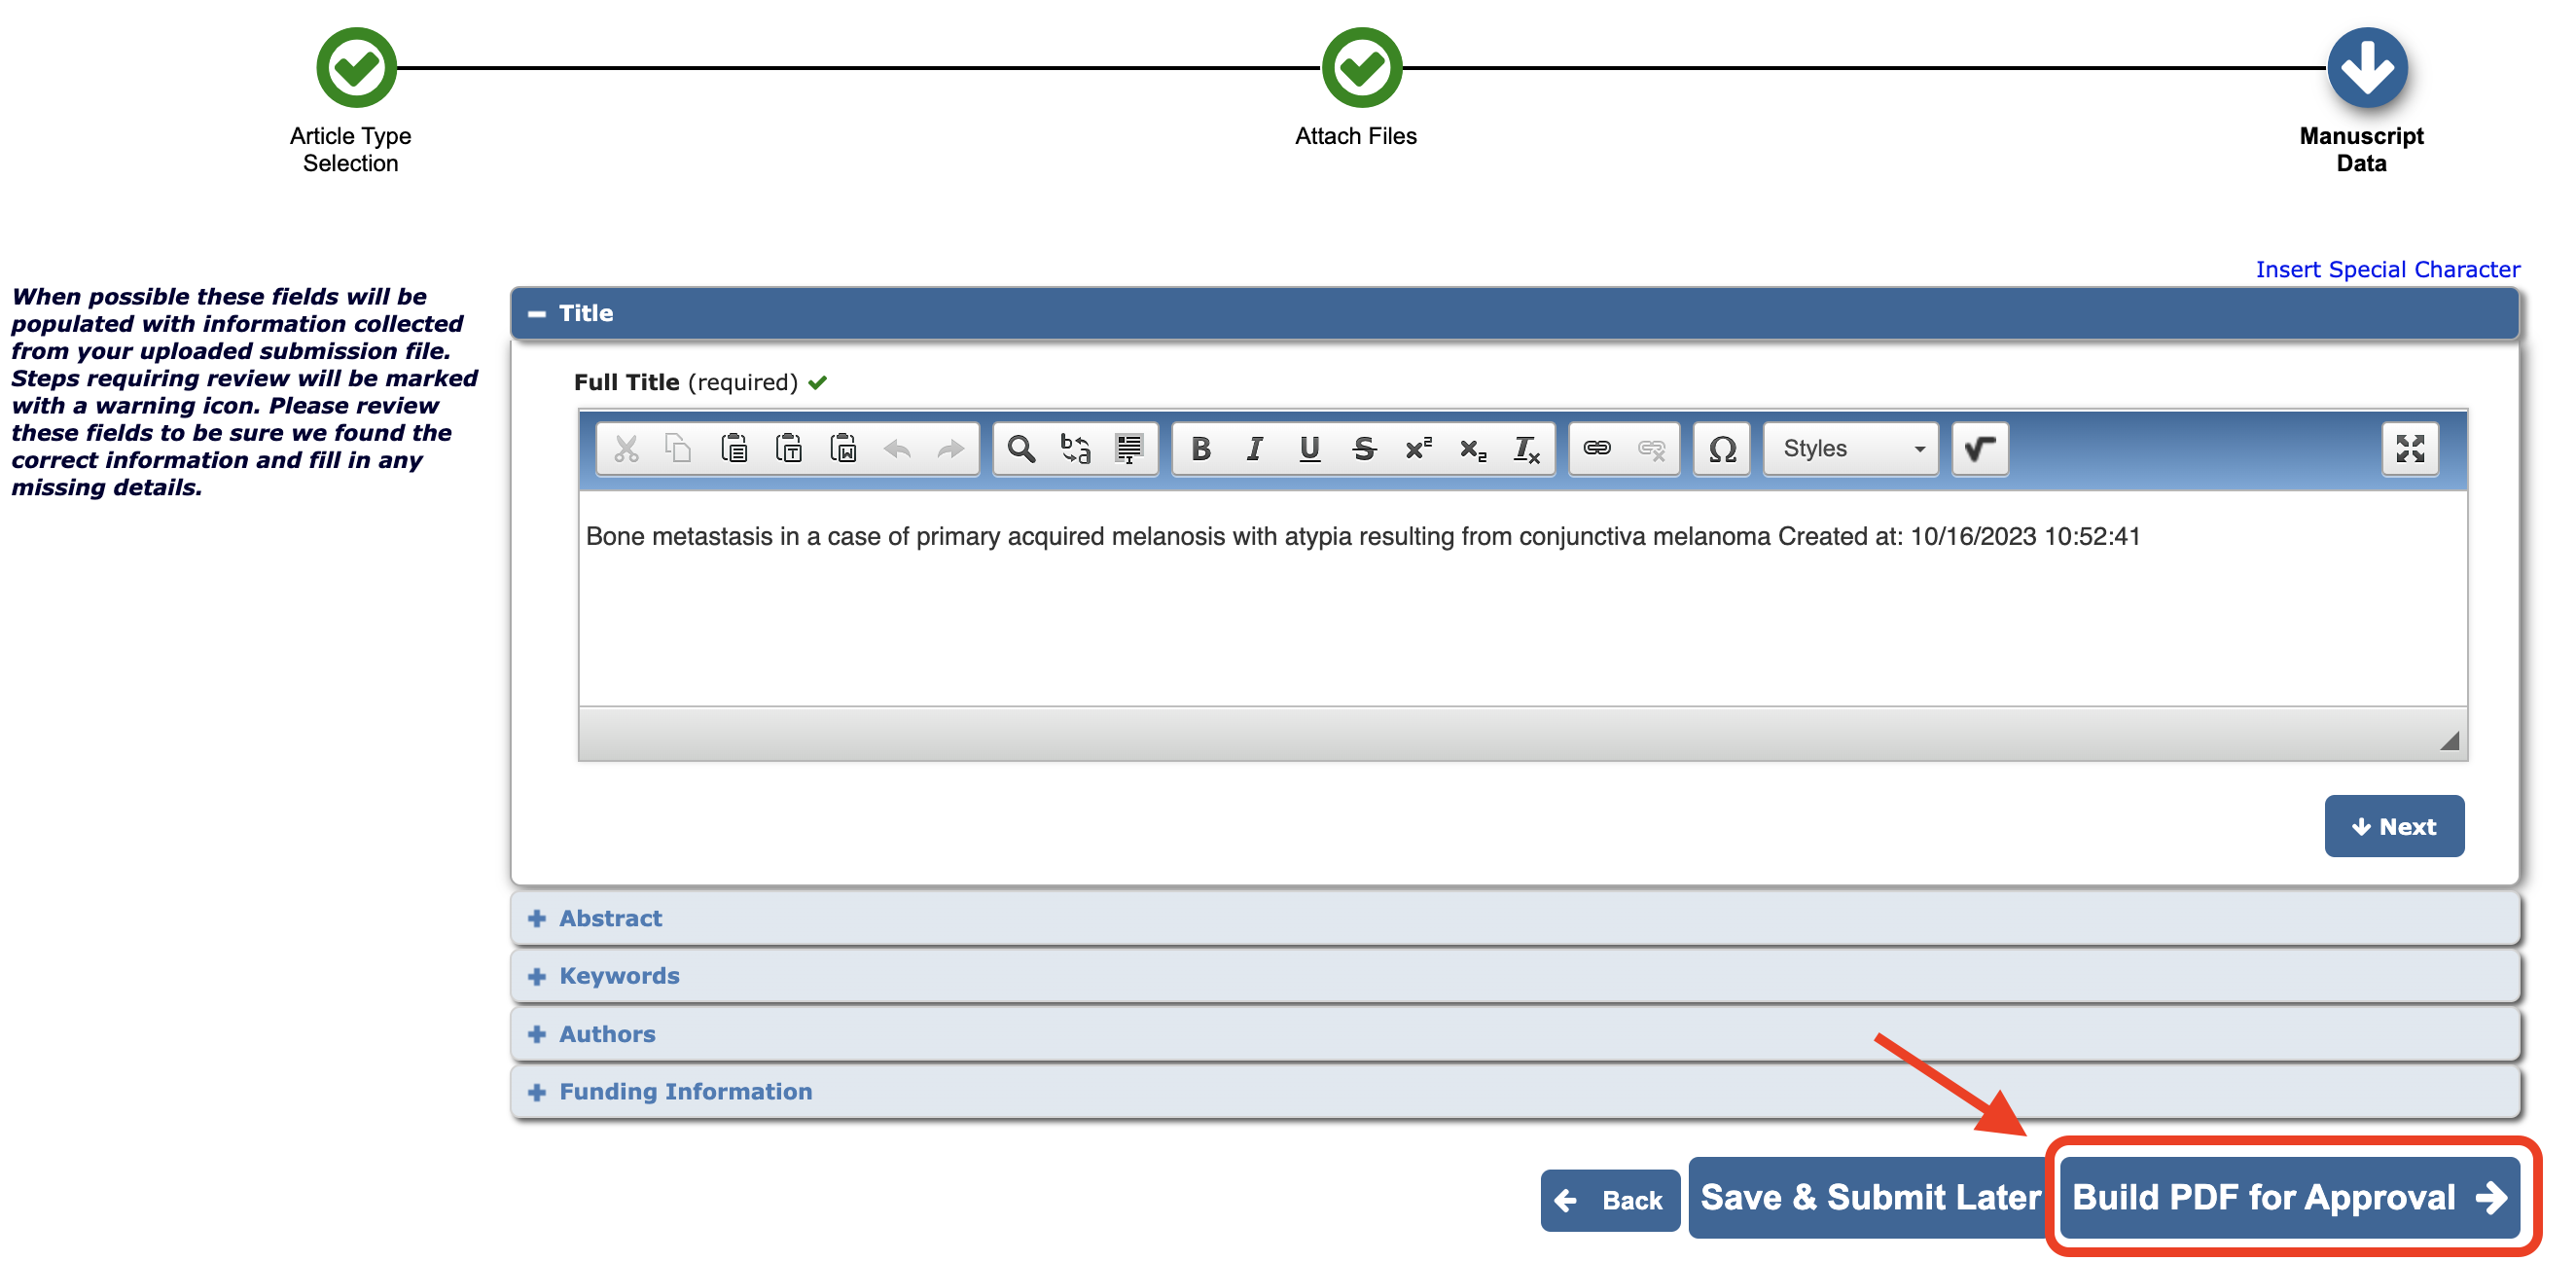Screen dimensions: 2576x1261
Task: Click the Cut icon in the editor toolbar
Action: click(626, 449)
